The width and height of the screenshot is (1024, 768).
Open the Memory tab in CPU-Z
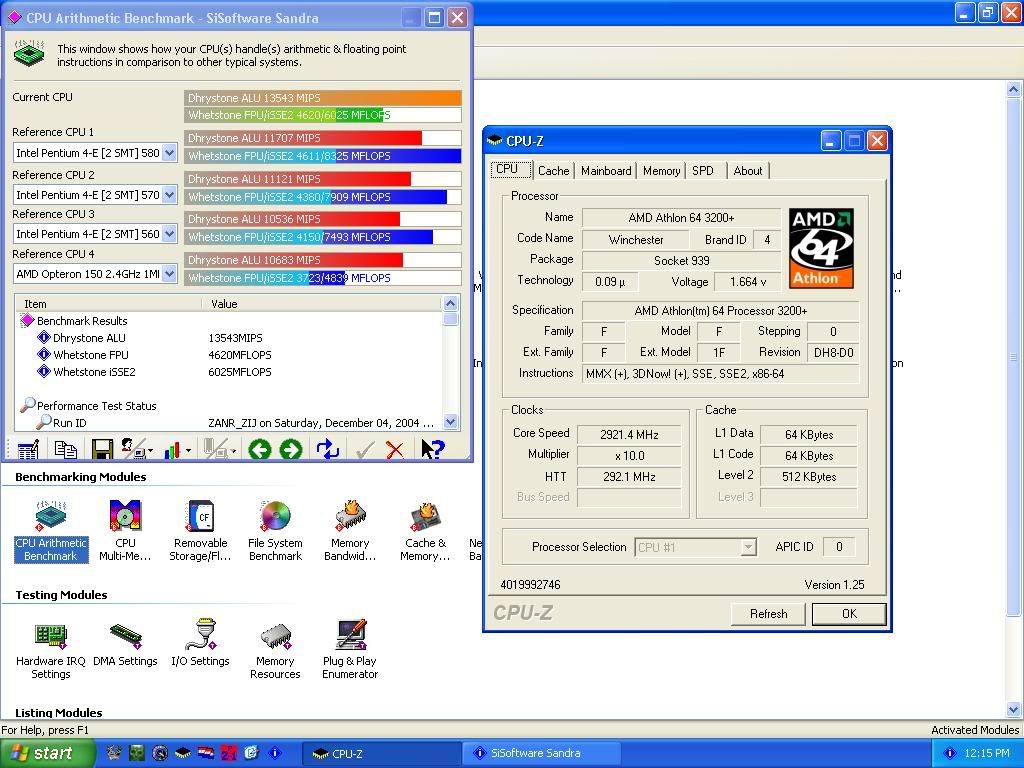click(x=661, y=171)
